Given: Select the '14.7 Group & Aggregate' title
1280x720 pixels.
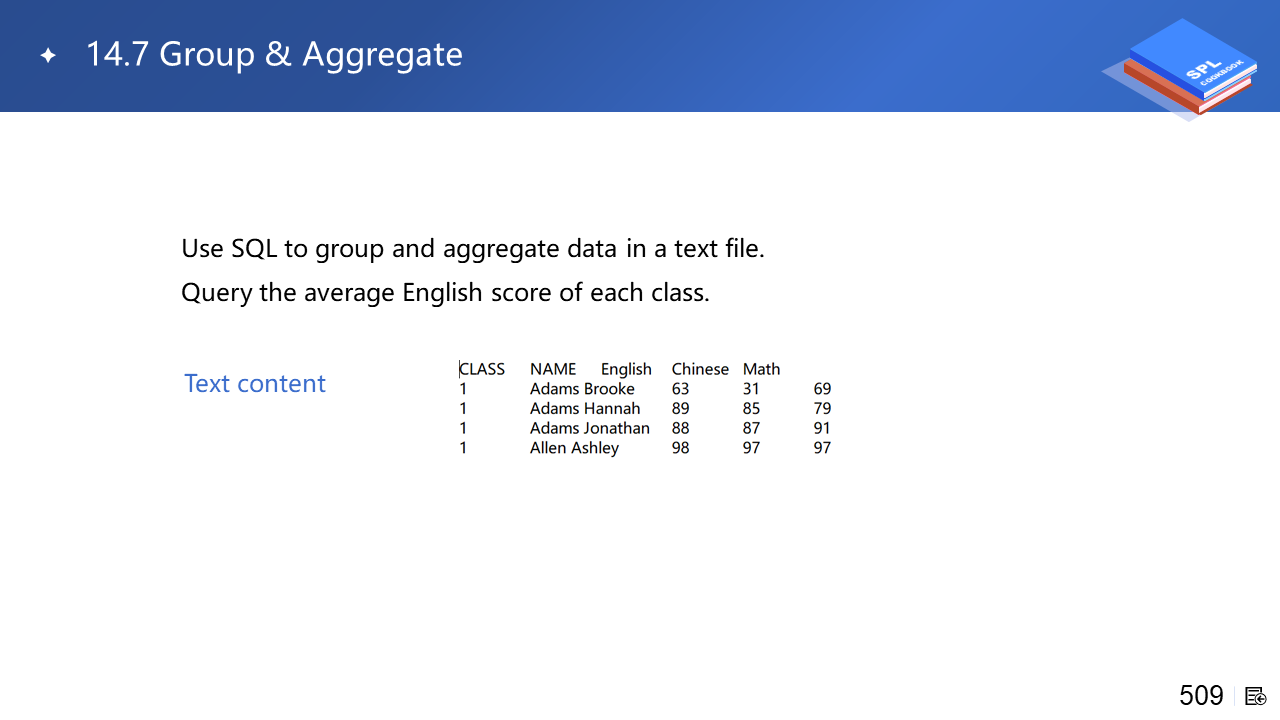Looking at the screenshot, I should [x=274, y=54].
